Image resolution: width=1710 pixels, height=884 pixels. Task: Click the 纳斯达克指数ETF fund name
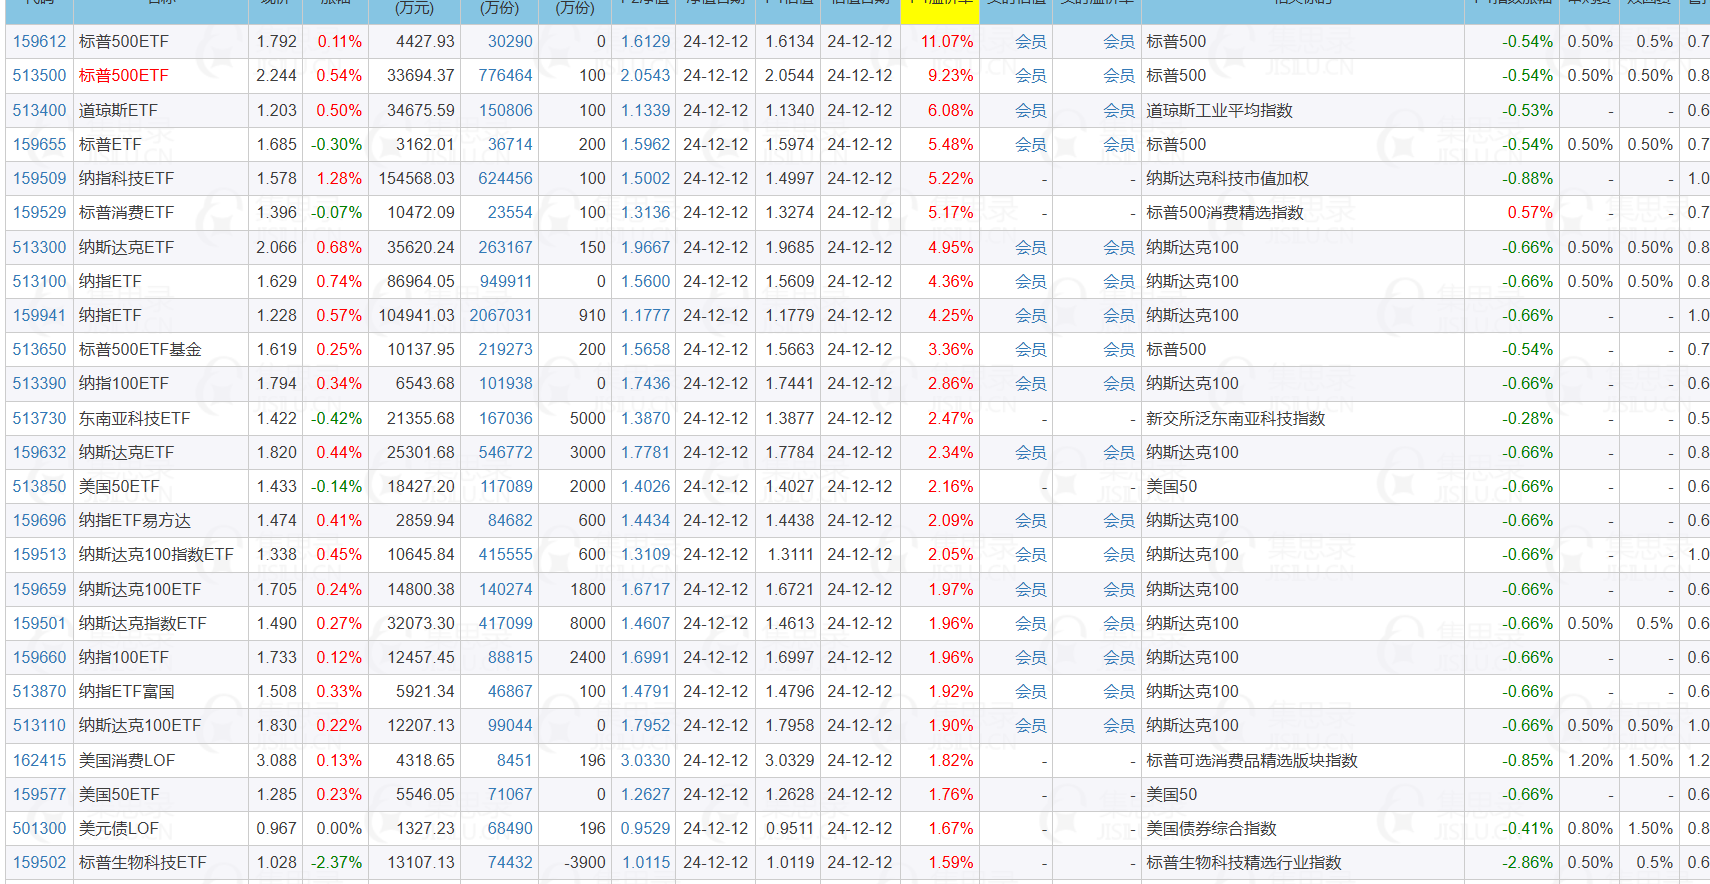(143, 623)
